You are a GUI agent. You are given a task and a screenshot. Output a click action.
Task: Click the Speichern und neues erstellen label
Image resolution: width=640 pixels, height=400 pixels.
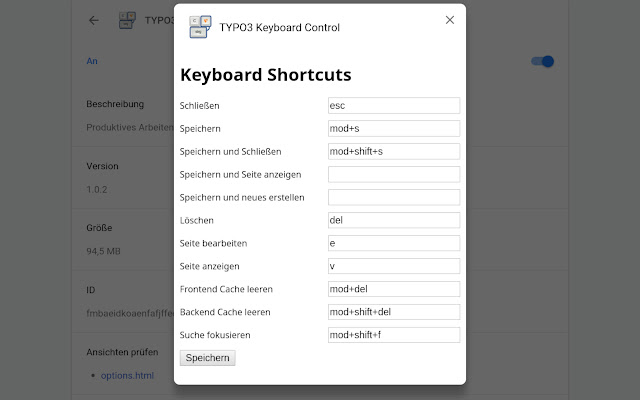coord(242,198)
